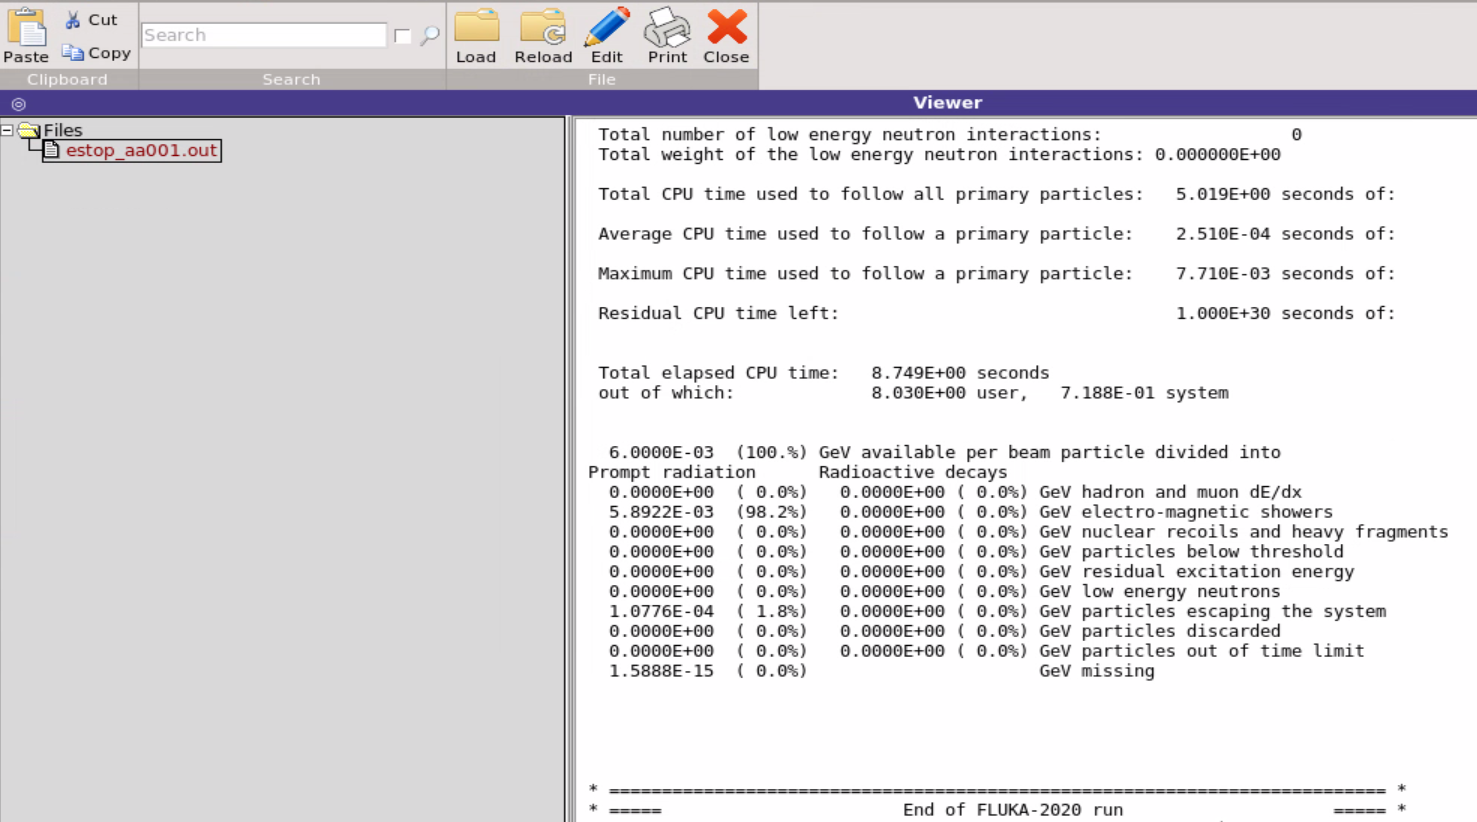
Task: Click the 'End of FLUKA-2020 run' text
Action: pyautogui.click(x=1013, y=810)
